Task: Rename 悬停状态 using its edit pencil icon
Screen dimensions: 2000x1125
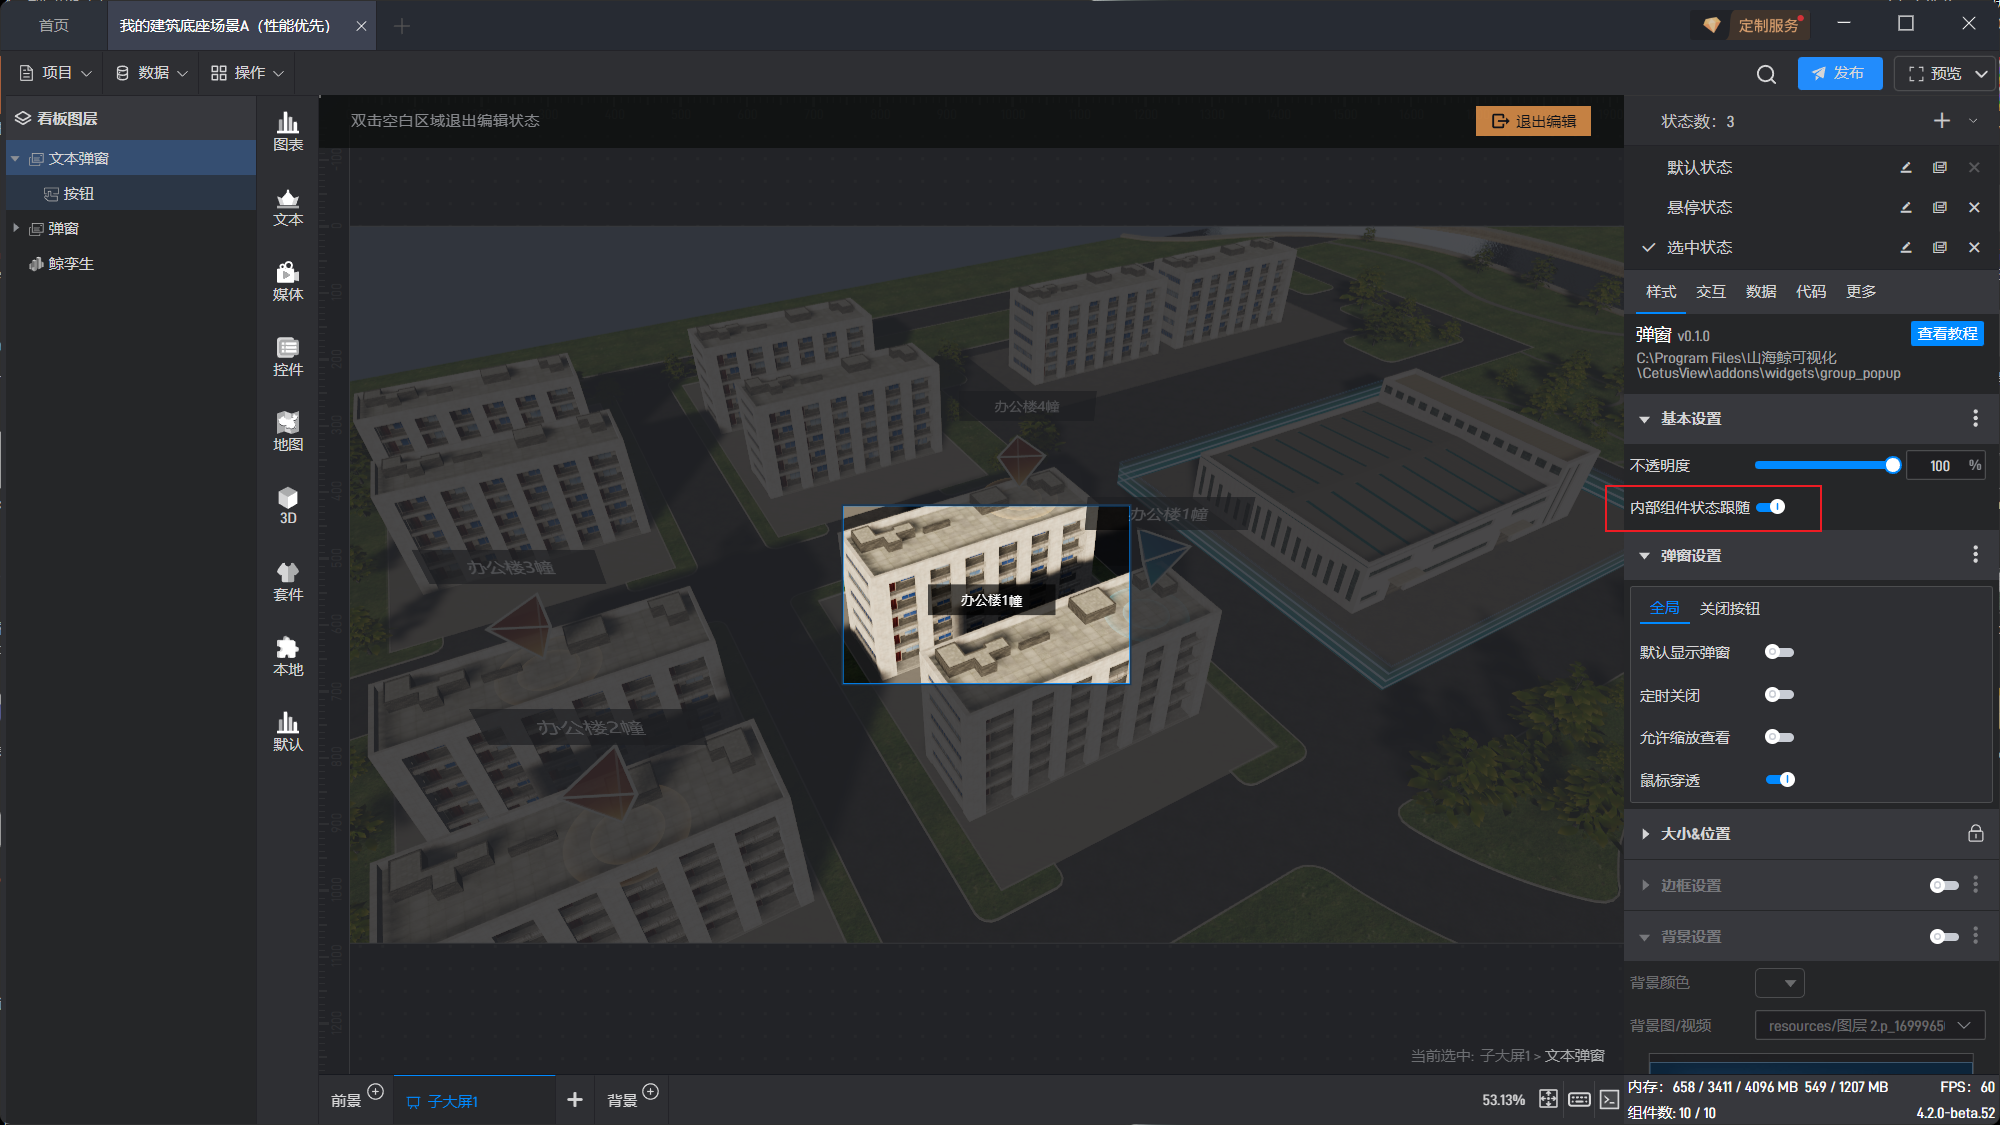Action: click(1906, 208)
